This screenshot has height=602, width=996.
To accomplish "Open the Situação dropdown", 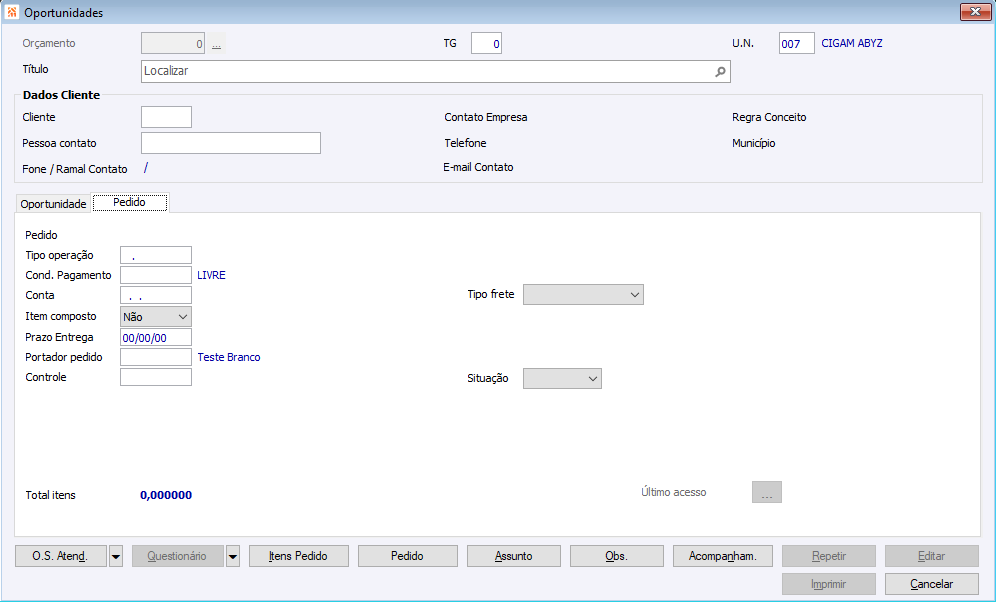I will pos(562,378).
